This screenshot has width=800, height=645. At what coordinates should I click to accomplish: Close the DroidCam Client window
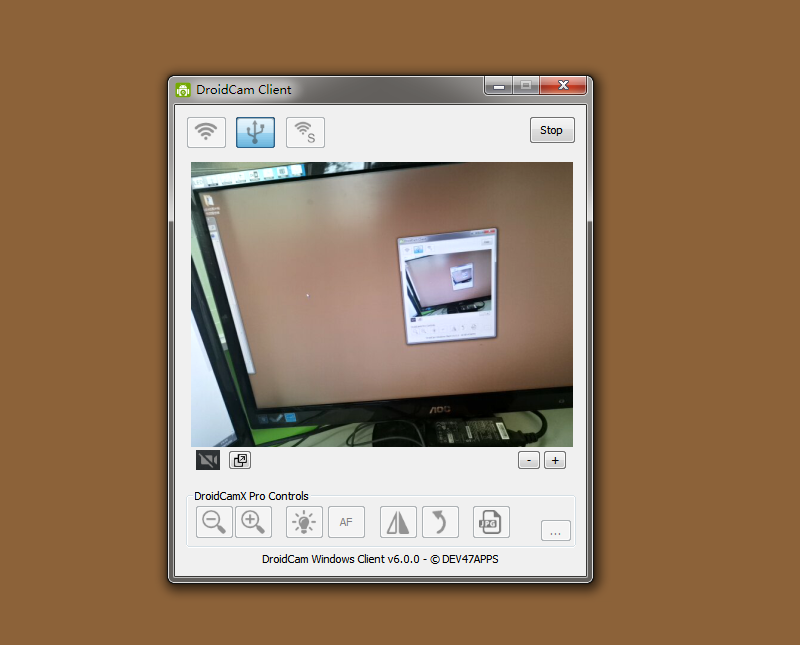[x=563, y=86]
